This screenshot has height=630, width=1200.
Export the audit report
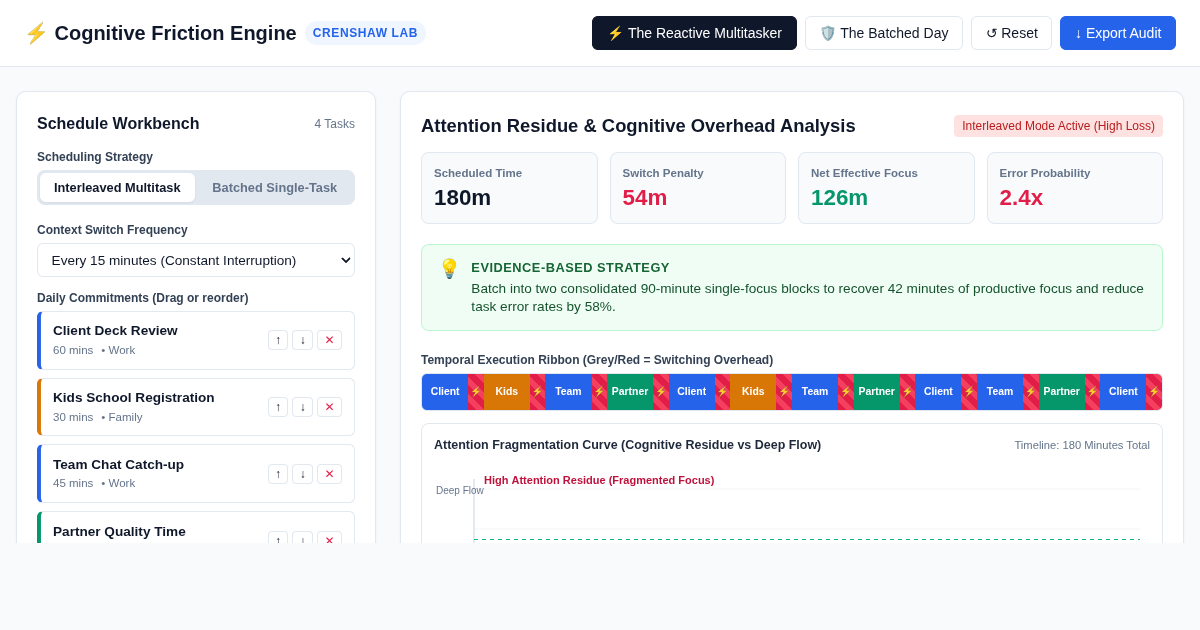click(1118, 33)
